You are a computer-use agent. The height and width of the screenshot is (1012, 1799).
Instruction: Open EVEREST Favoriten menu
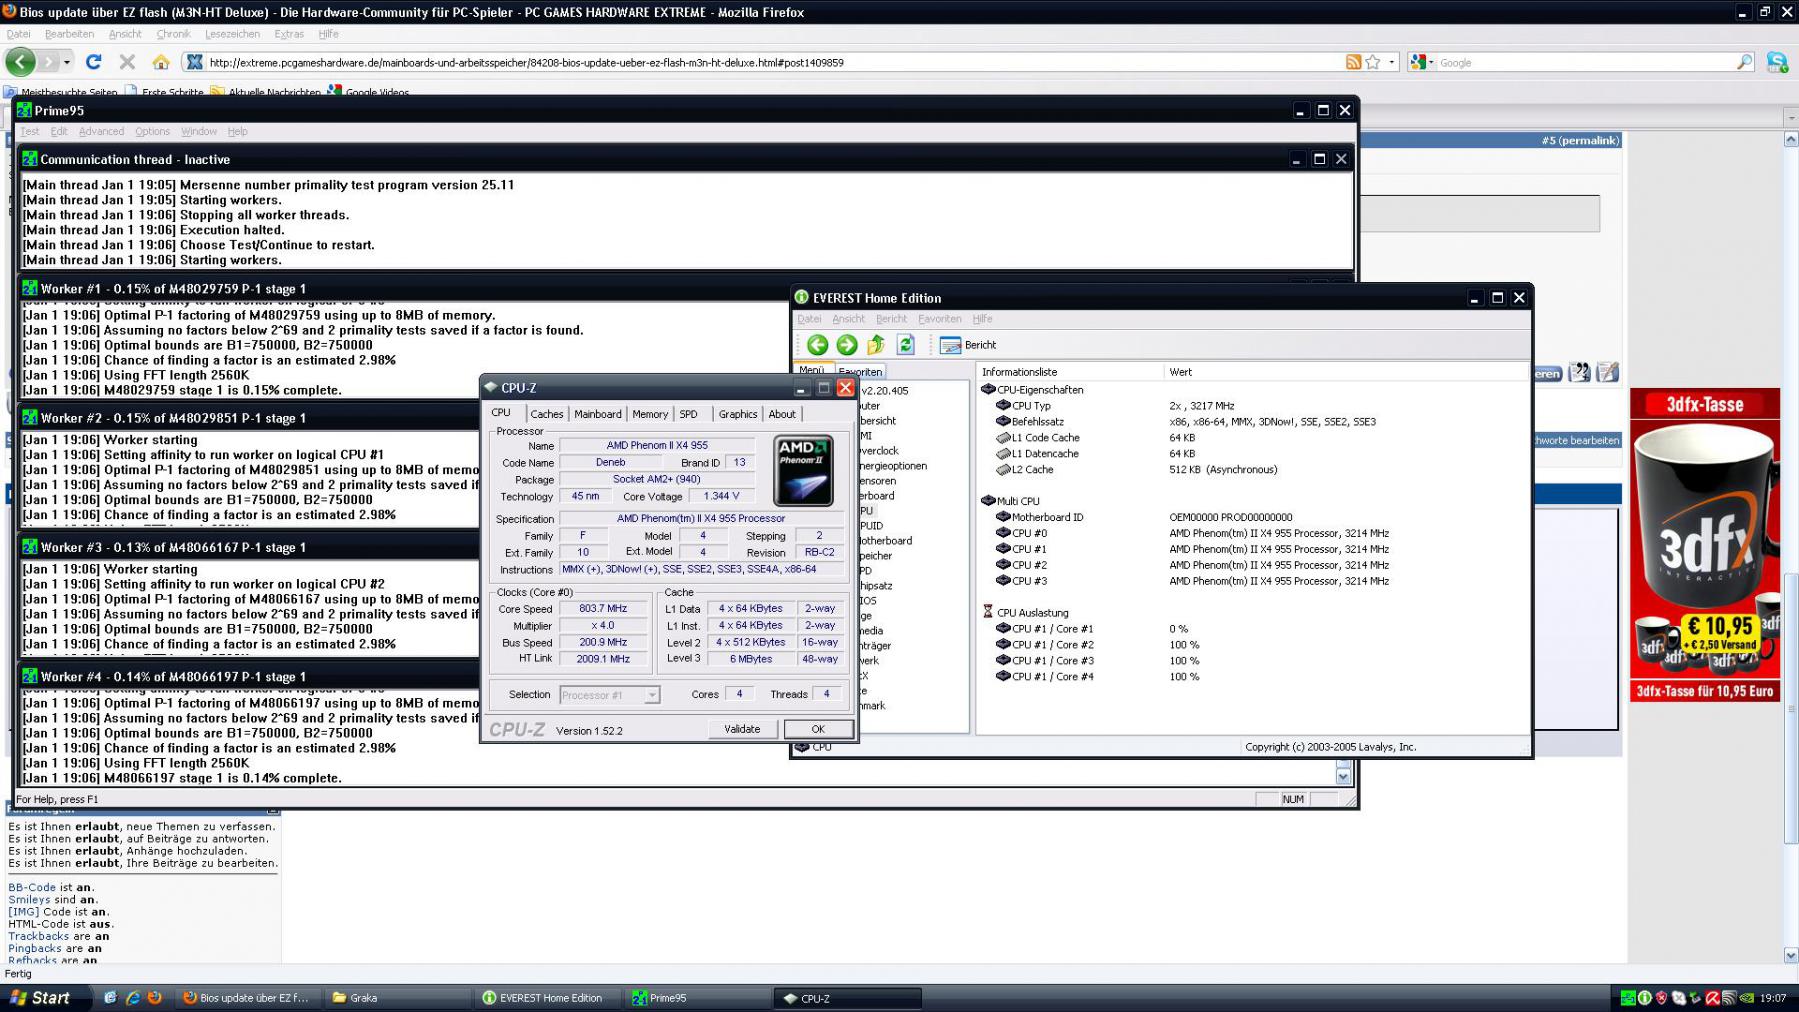pos(939,319)
